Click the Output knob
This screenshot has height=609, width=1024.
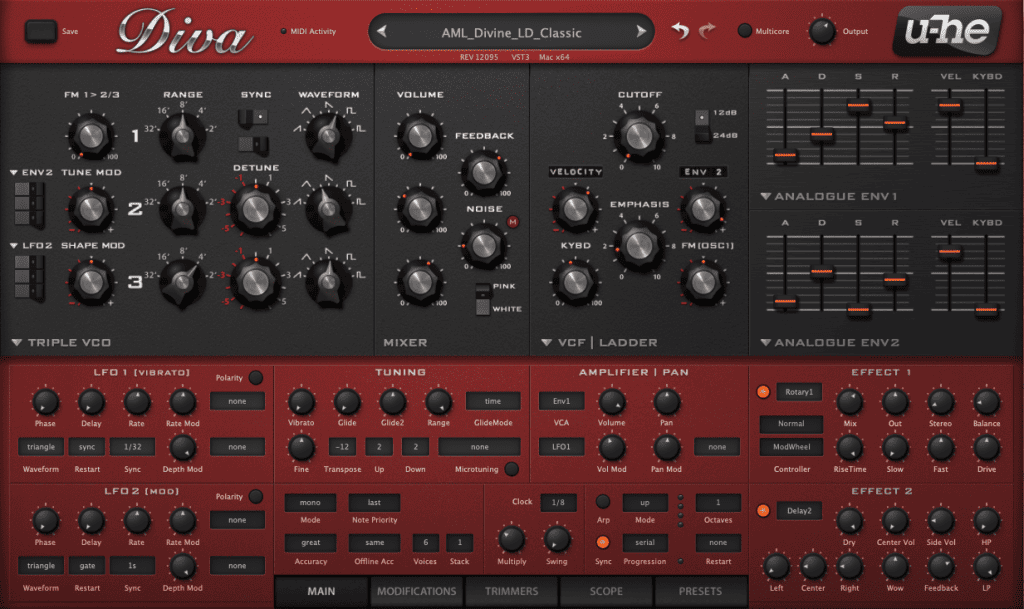[x=822, y=31]
